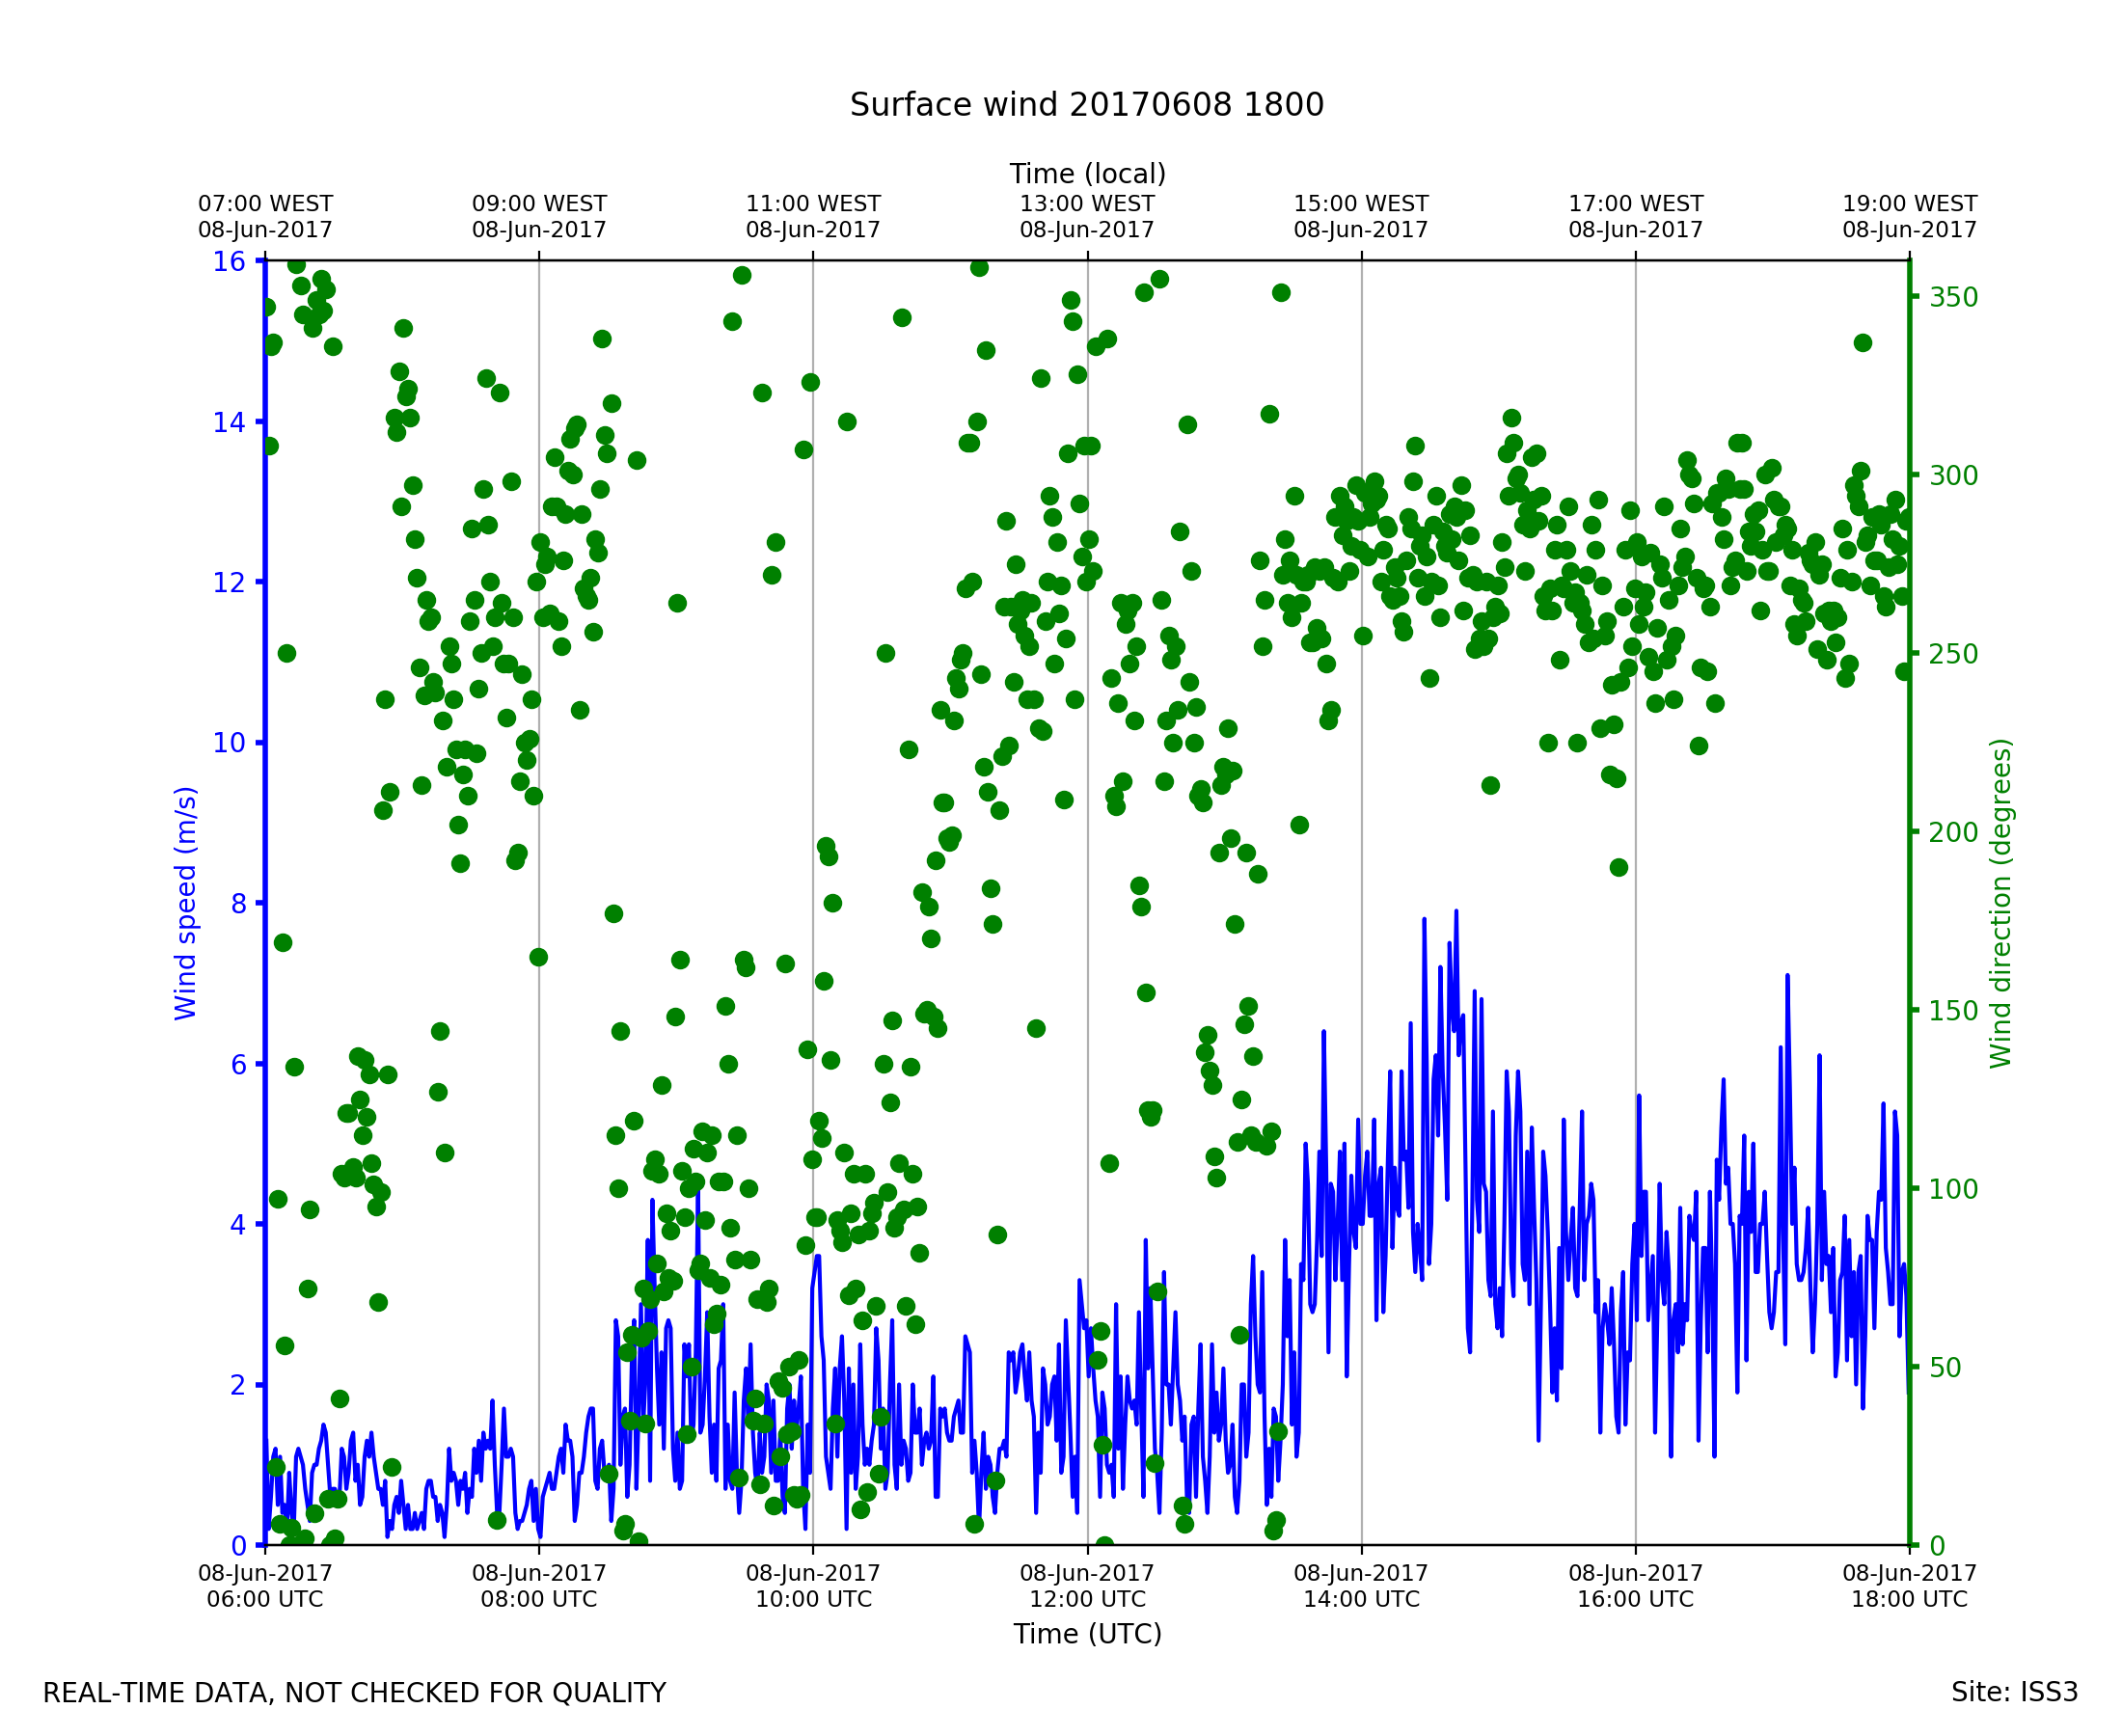This screenshot has height=1736, width=2122.
Task: Click the 50 tick on wind direction axis
Action: click(x=1946, y=1368)
